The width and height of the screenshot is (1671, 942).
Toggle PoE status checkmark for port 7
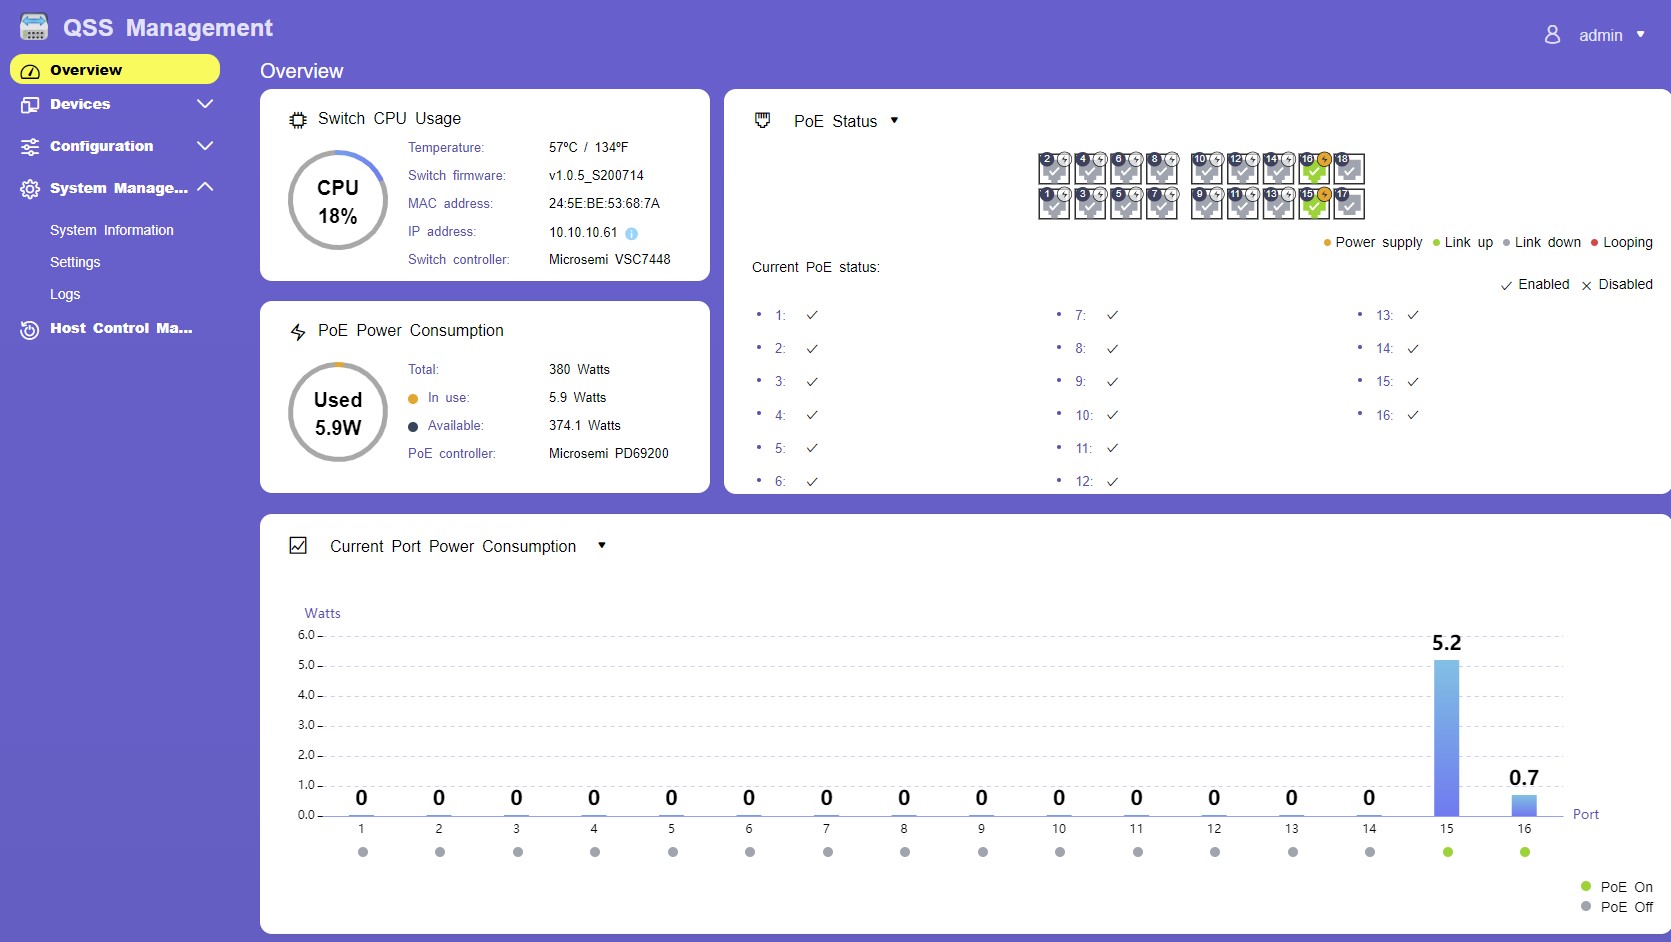pyautogui.click(x=1112, y=315)
